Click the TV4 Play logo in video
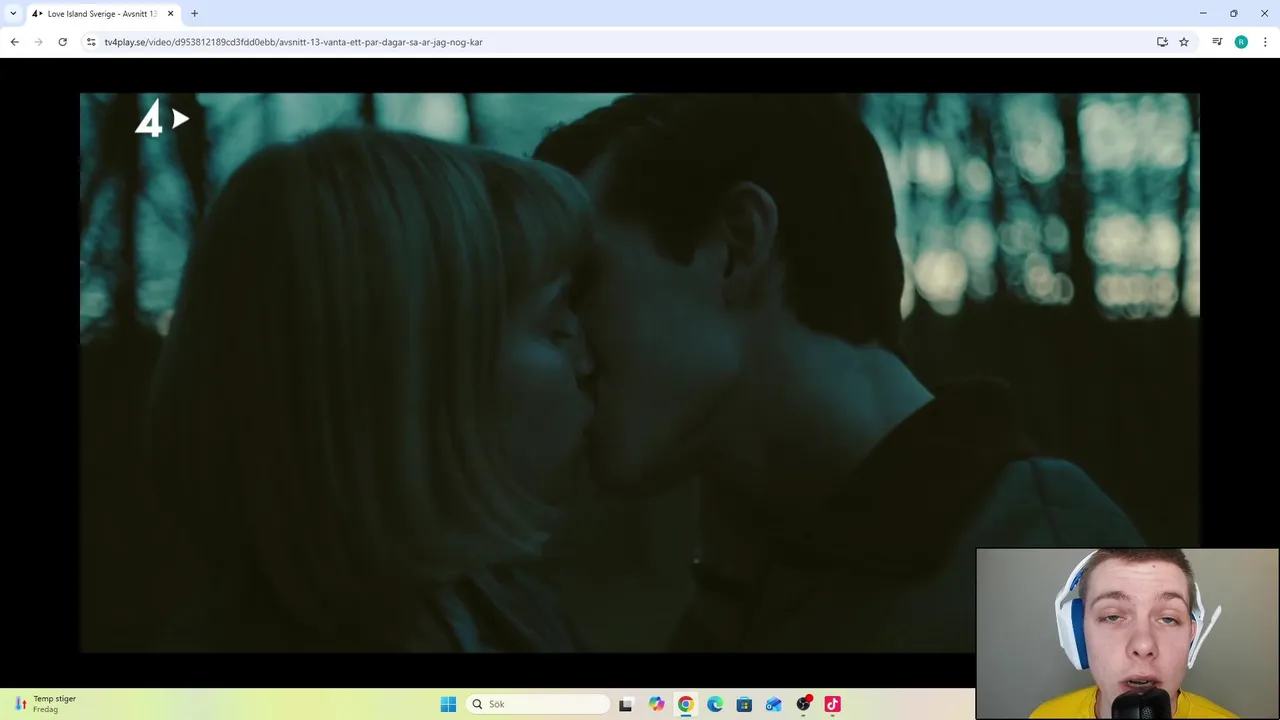1280x720 pixels. 162,120
